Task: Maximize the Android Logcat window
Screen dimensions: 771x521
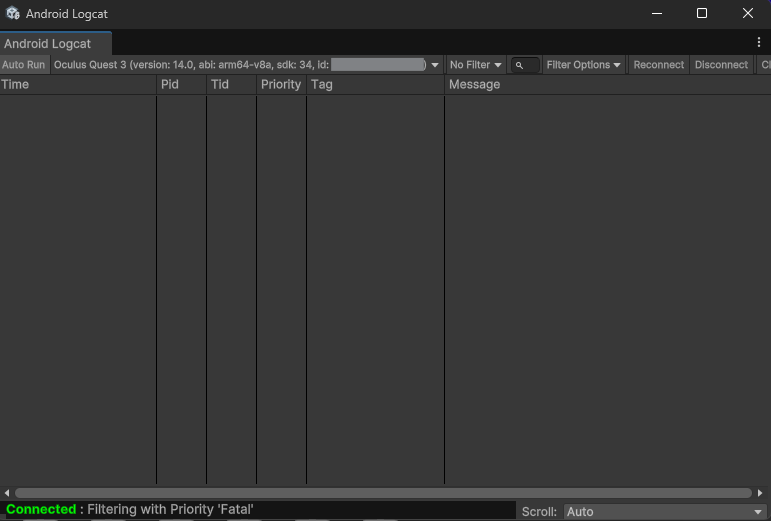Action: tap(702, 14)
